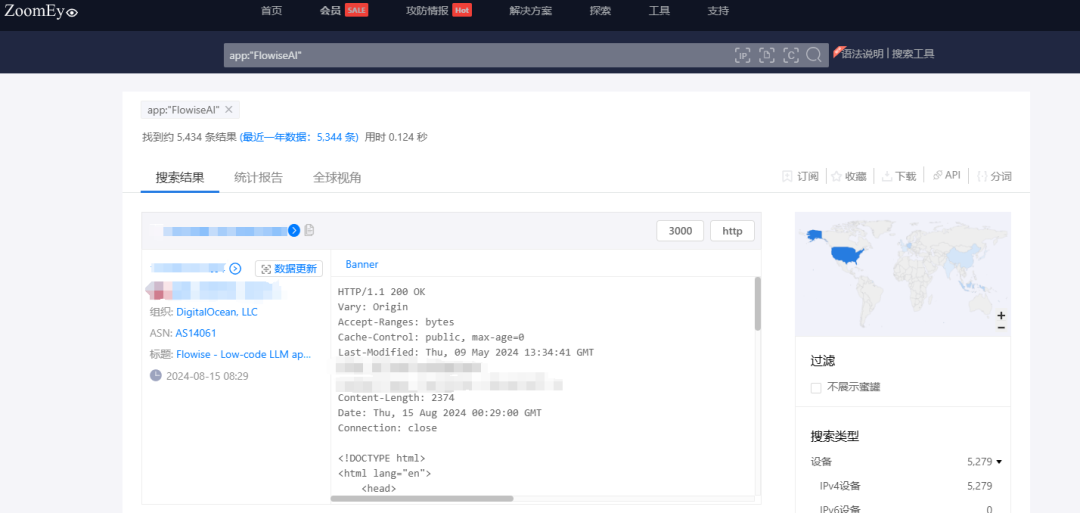Click the 分词 tokenizer icon
This screenshot has height=513, width=1080.
tap(982, 176)
